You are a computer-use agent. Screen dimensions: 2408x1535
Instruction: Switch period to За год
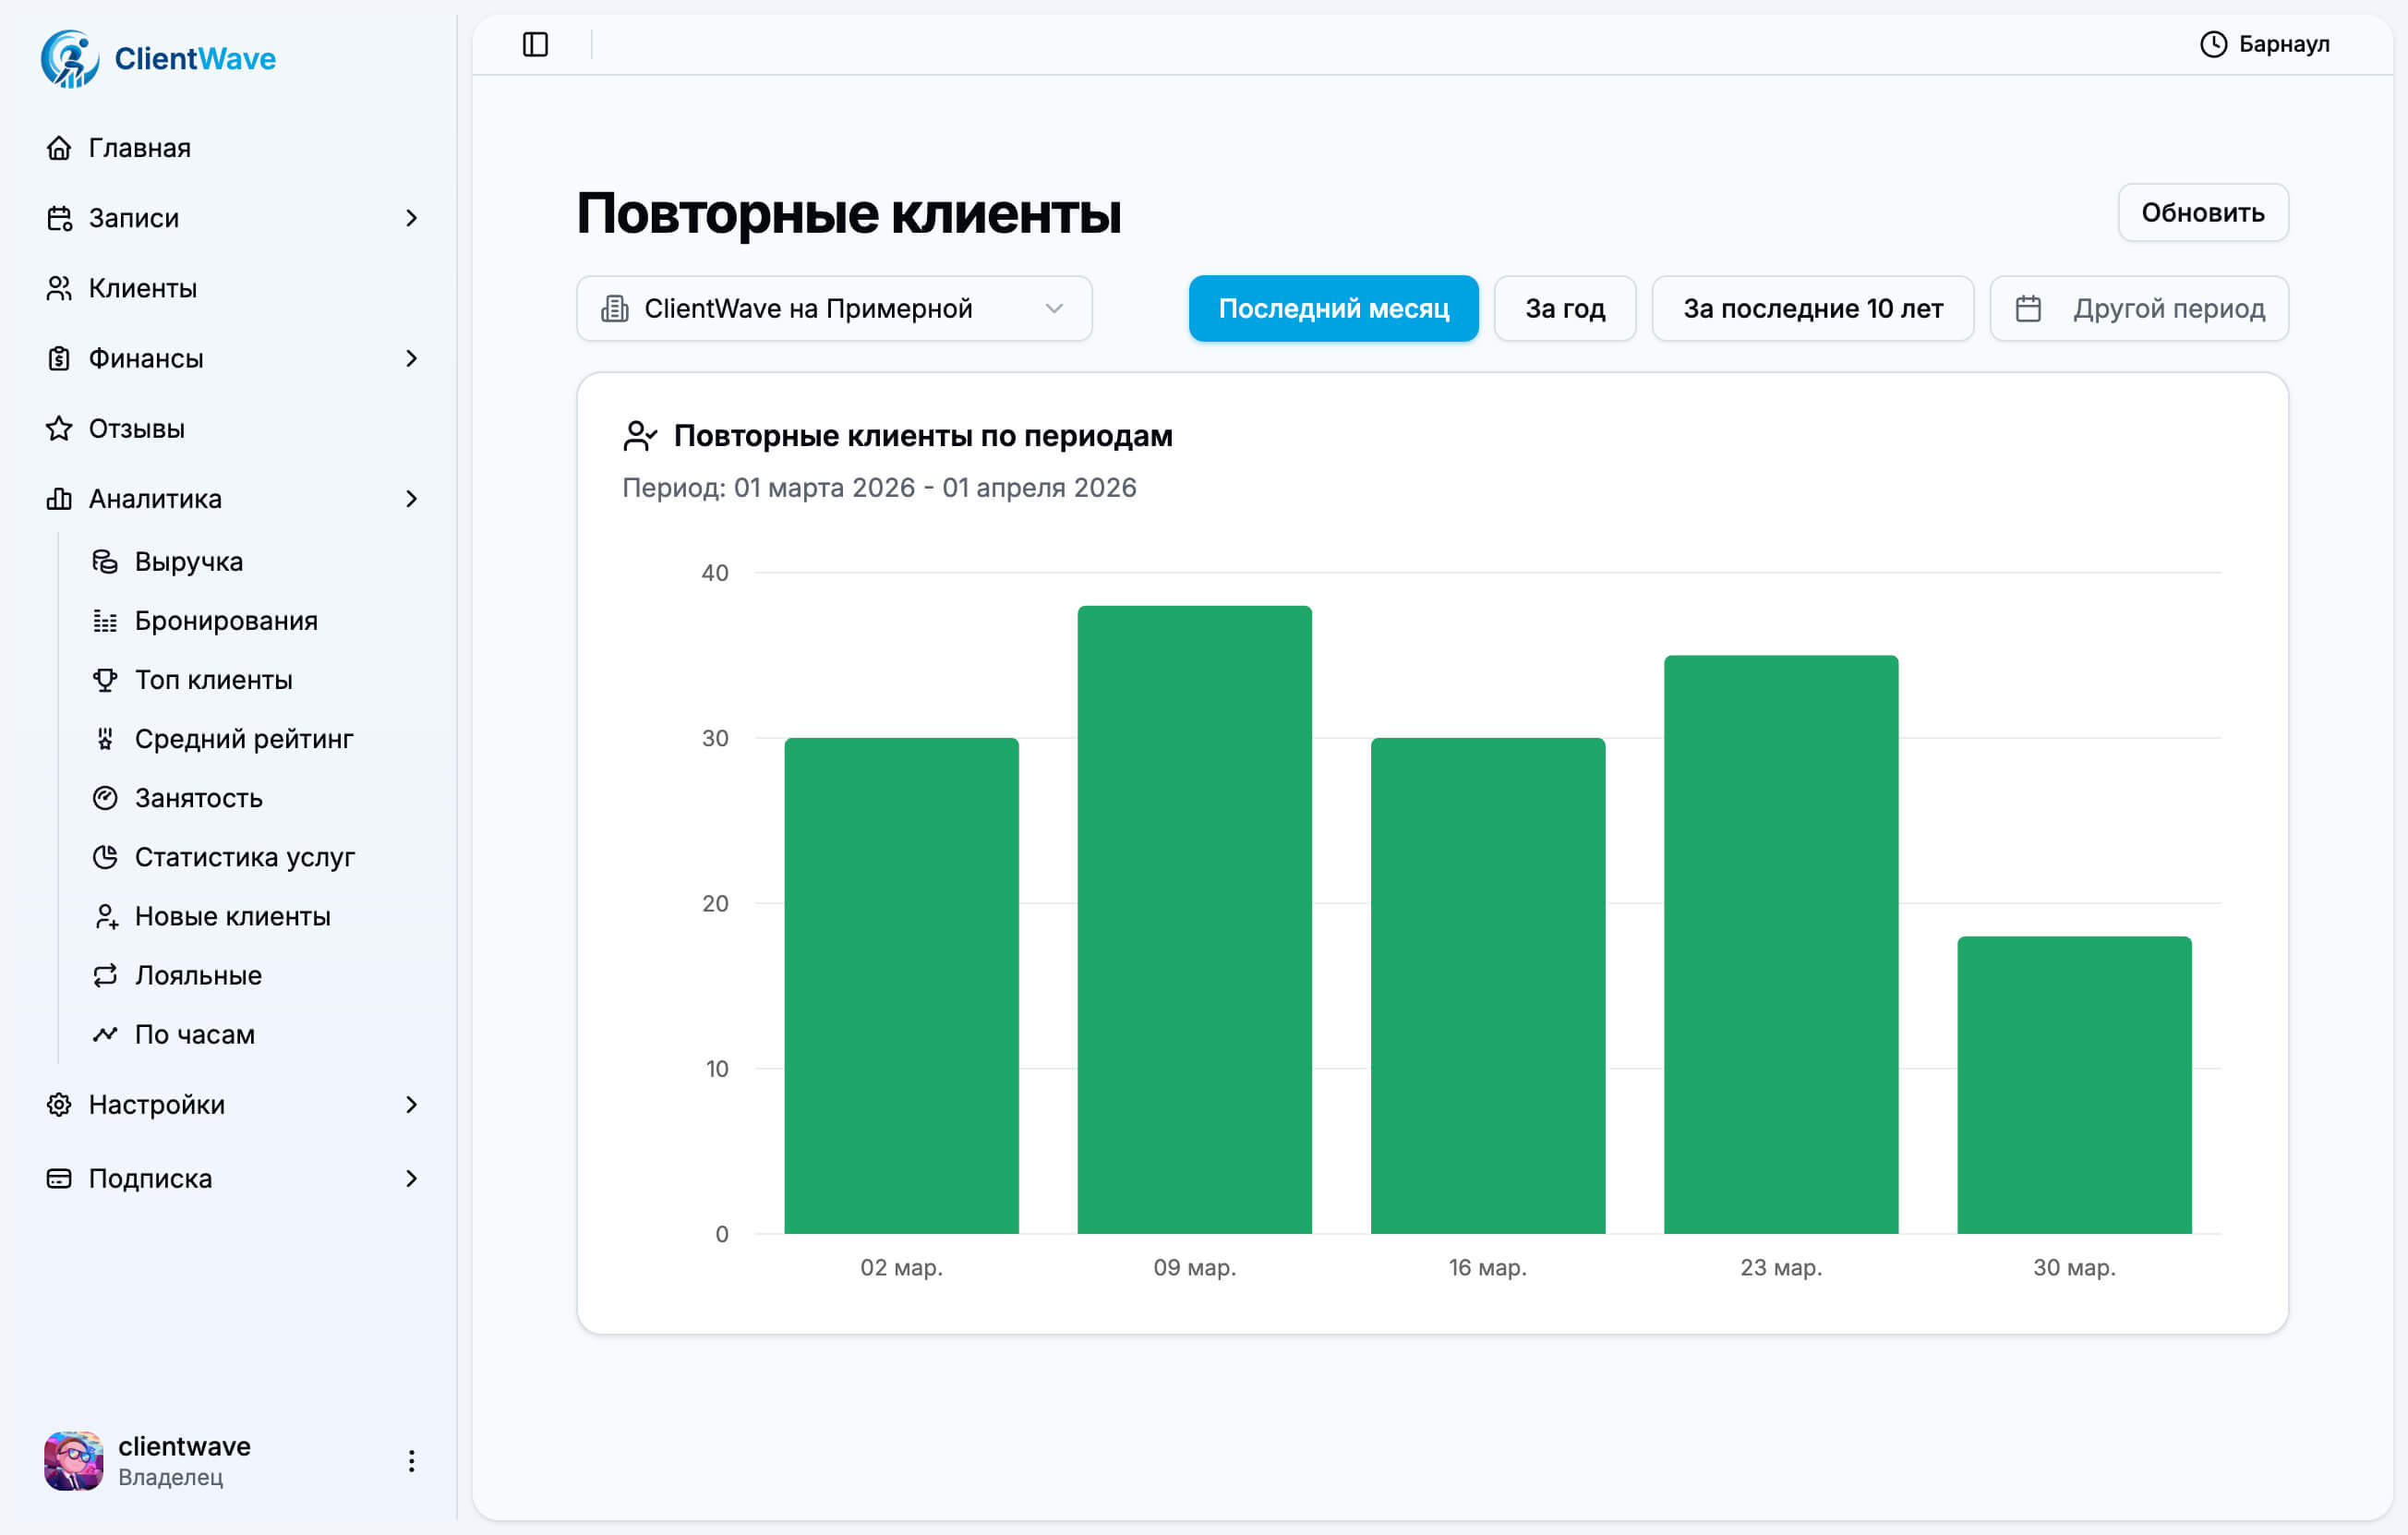coord(1564,309)
